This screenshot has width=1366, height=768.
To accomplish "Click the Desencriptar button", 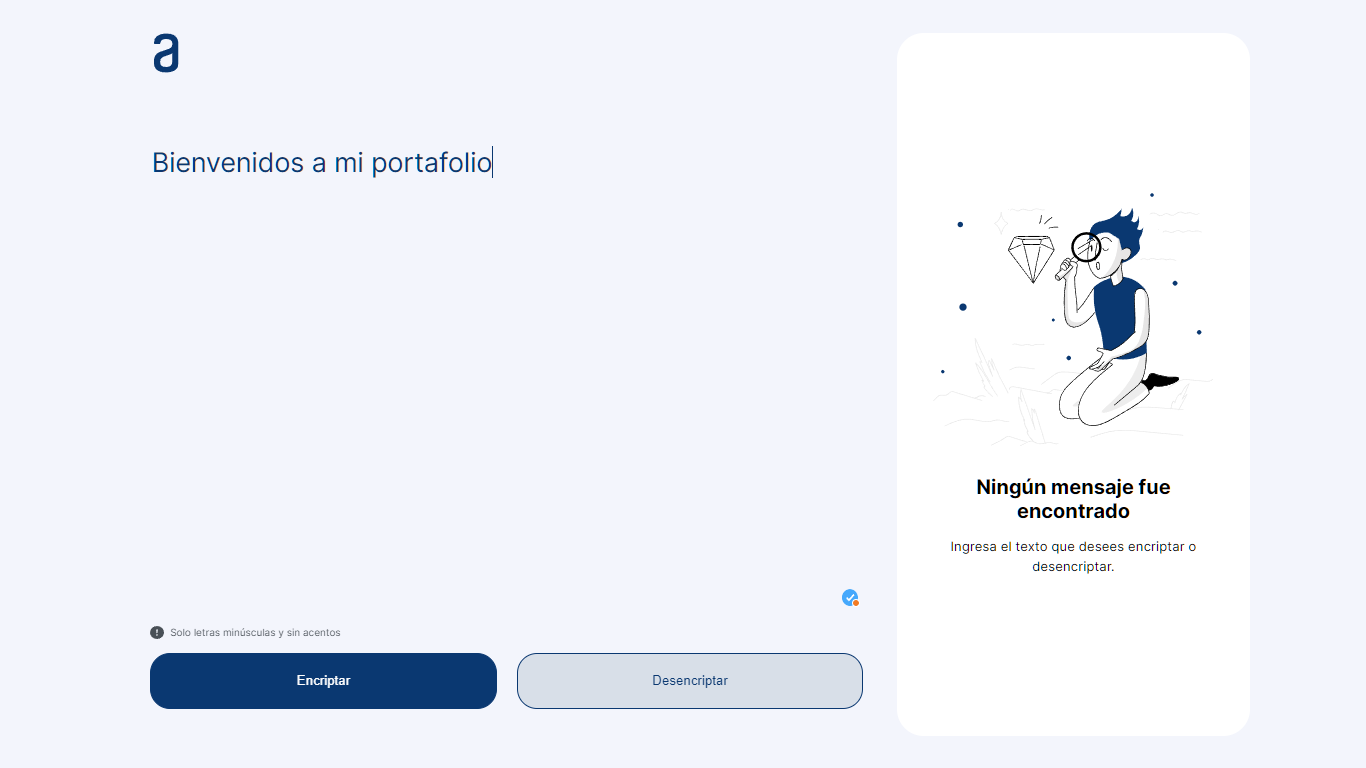I will [x=690, y=681].
